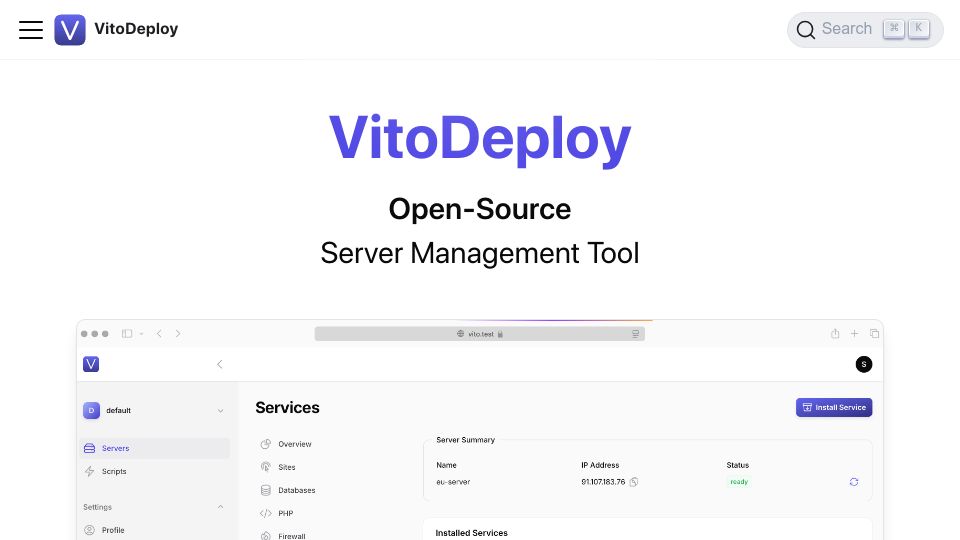
Task: Click the browser forward arrow in preview
Action: 178,334
